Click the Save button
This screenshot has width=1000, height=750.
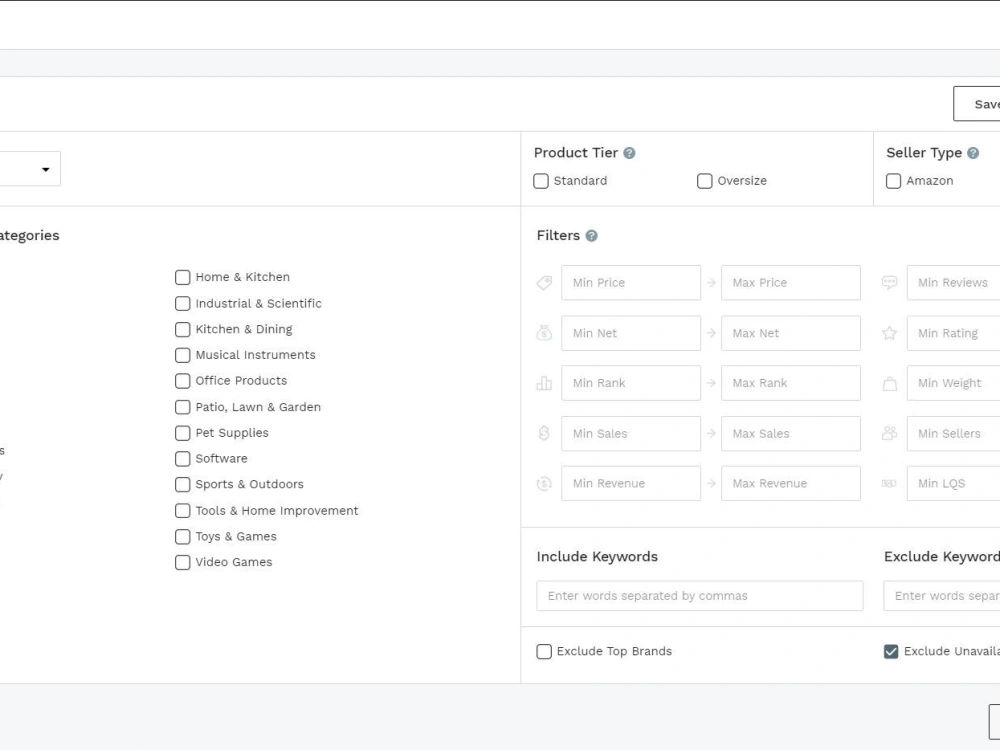click(977, 104)
